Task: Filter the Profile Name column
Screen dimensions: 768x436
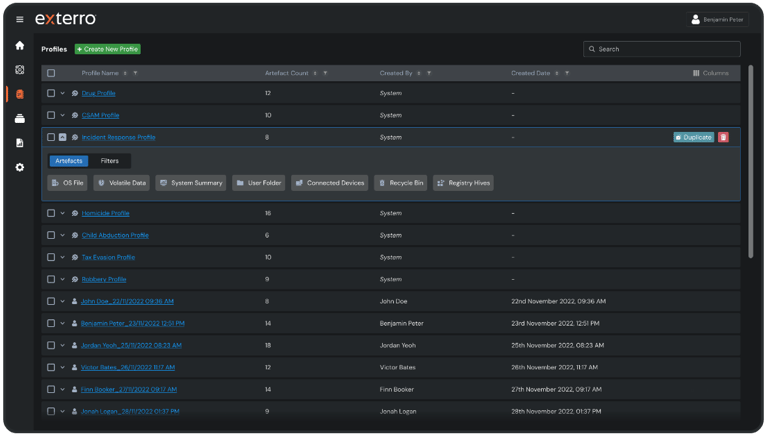Action: [x=135, y=73]
